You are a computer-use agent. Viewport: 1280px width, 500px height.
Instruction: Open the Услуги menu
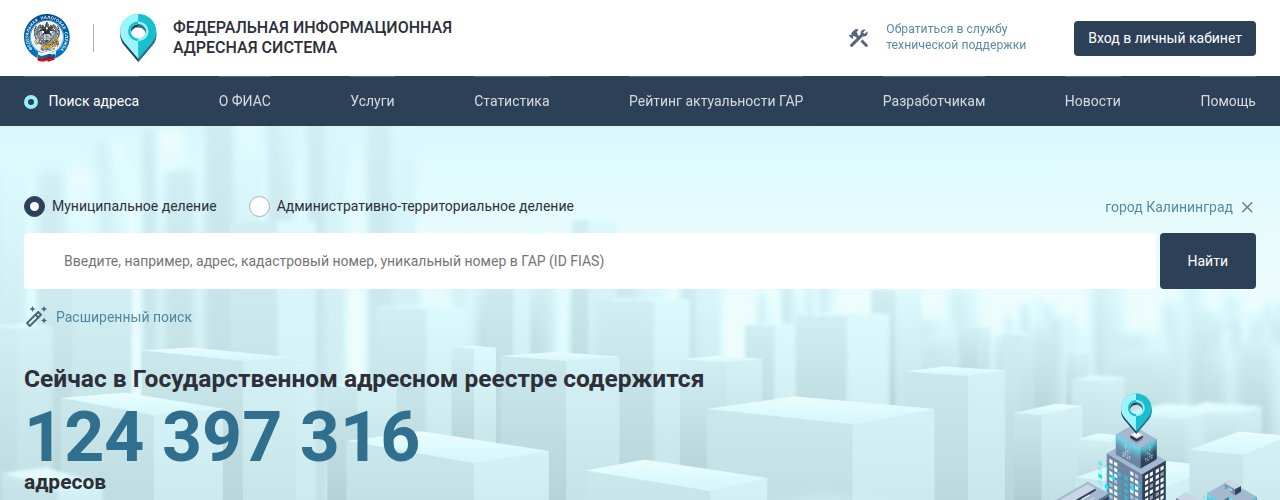point(372,101)
